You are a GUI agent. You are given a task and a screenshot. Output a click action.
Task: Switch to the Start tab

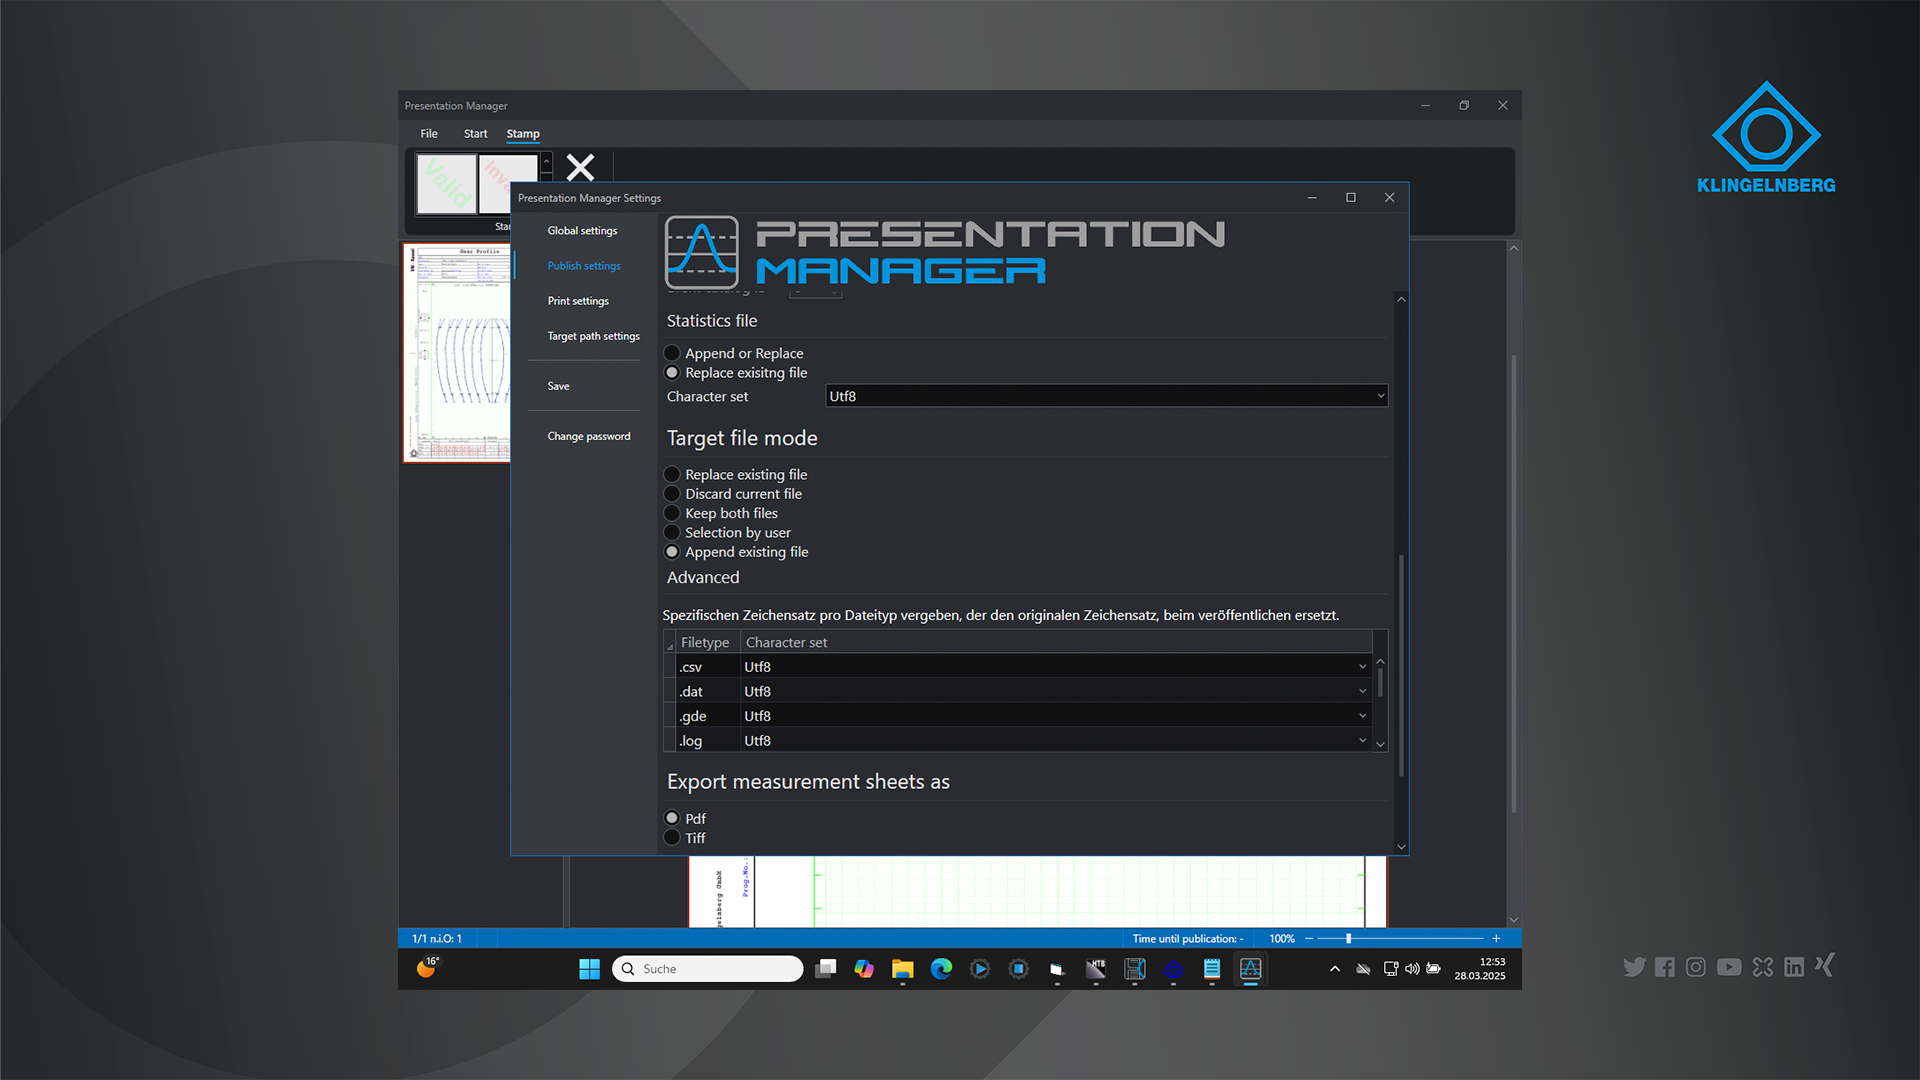475,133
